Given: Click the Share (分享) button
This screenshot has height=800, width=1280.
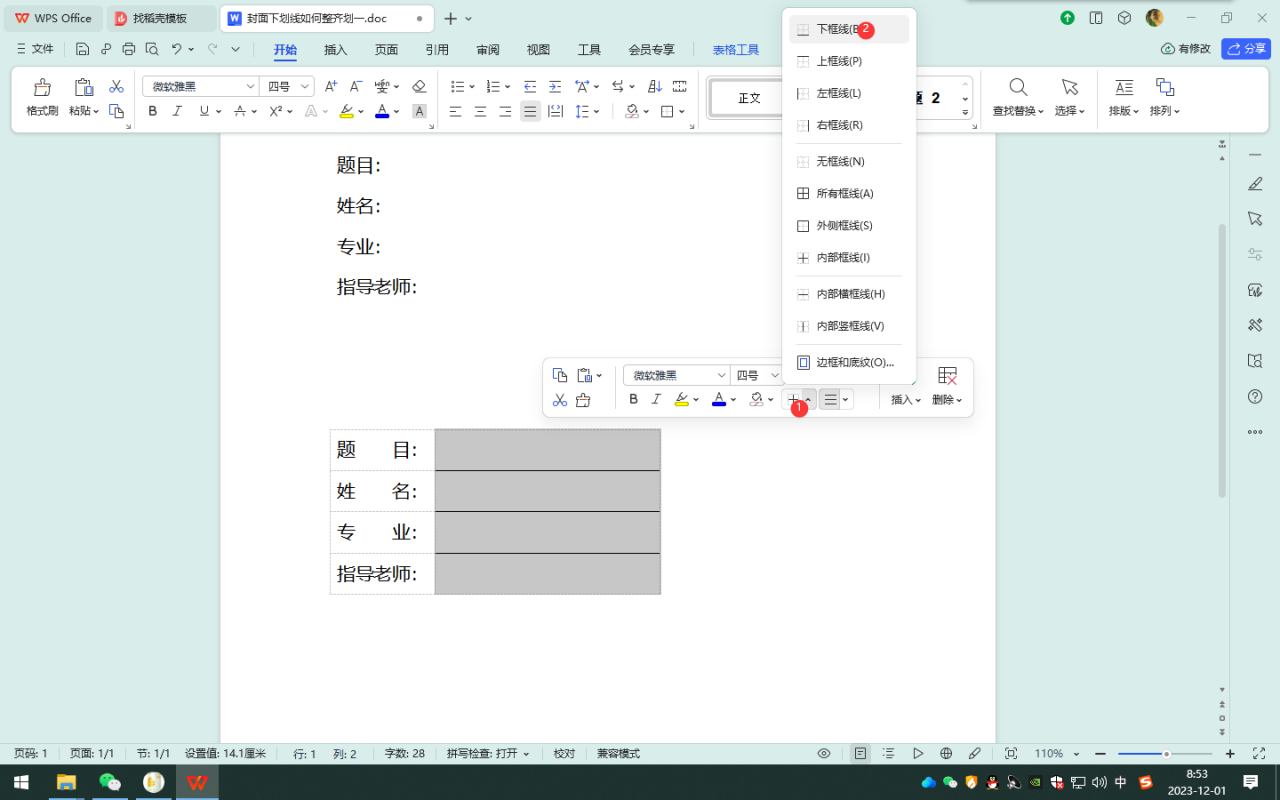Looking at the screenshot, I should (1246, 48).
